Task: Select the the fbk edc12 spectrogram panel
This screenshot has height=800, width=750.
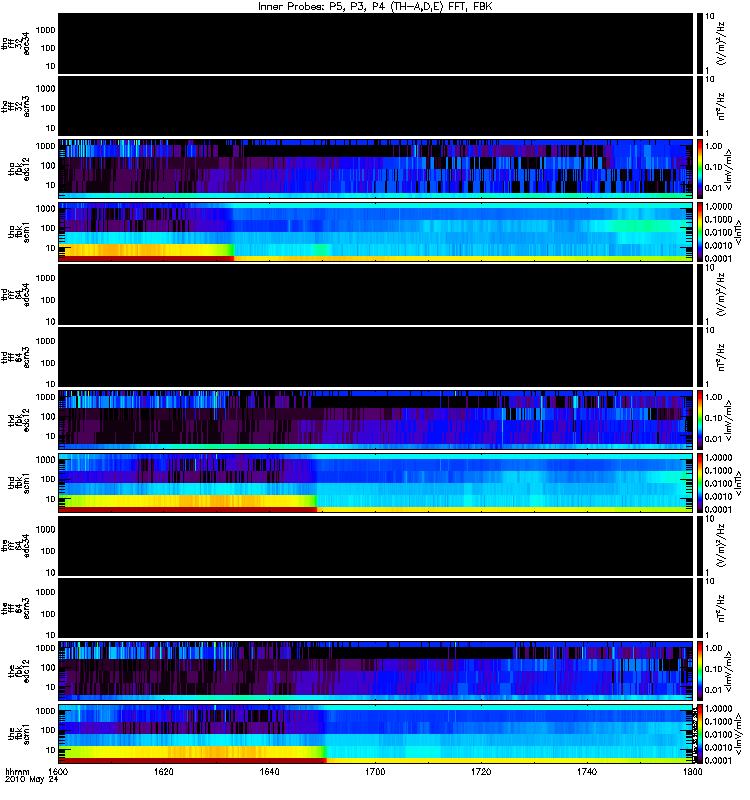Action: pos(375,671)
